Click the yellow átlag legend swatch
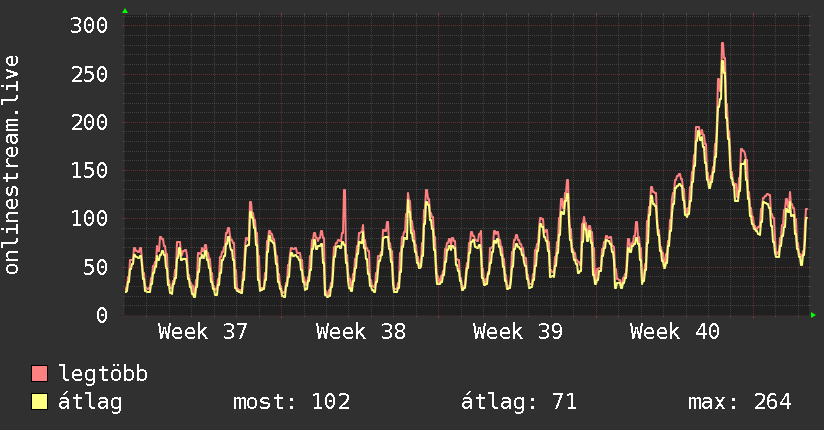 pos(39,402)
